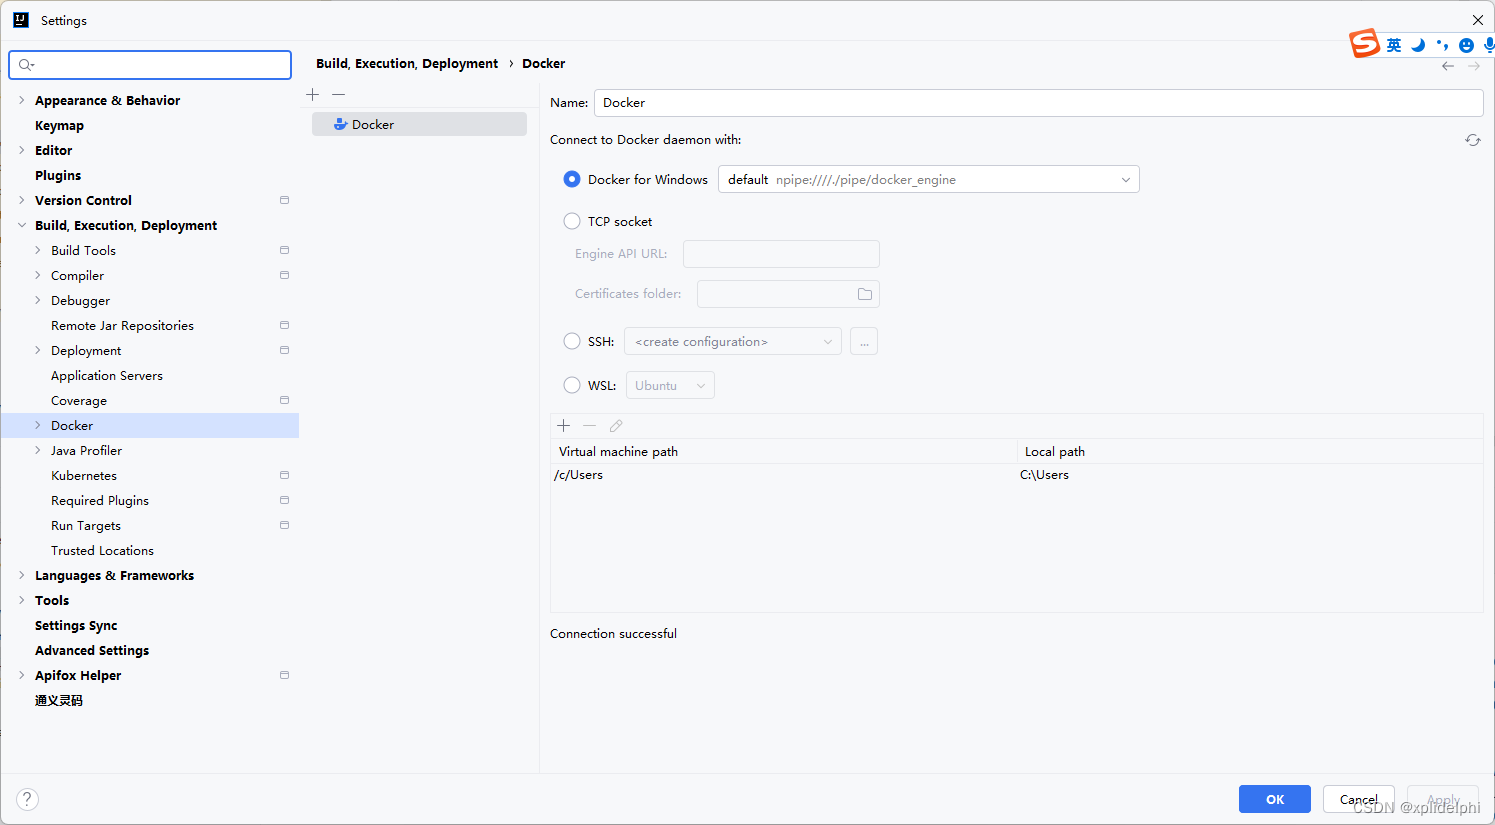Open Settings Sync page
The width and height of the screenshot is (1495, 825).
(76, 625)
